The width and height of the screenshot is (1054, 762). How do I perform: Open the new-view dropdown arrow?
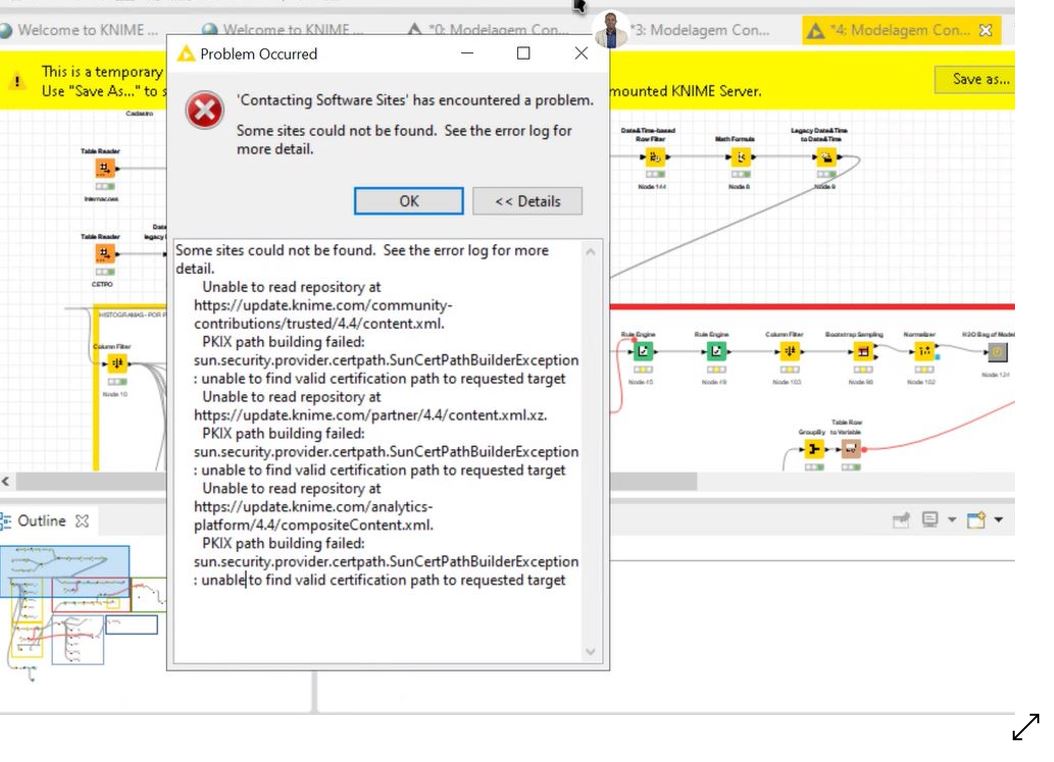[998, 519]
